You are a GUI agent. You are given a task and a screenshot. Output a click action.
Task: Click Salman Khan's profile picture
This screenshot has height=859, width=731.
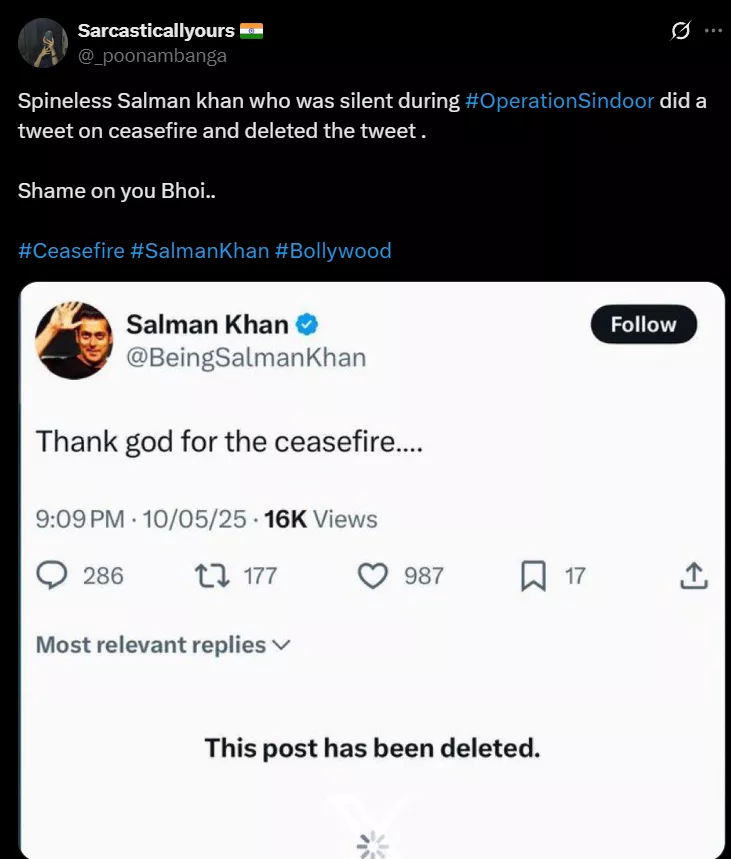click(74, 340)
